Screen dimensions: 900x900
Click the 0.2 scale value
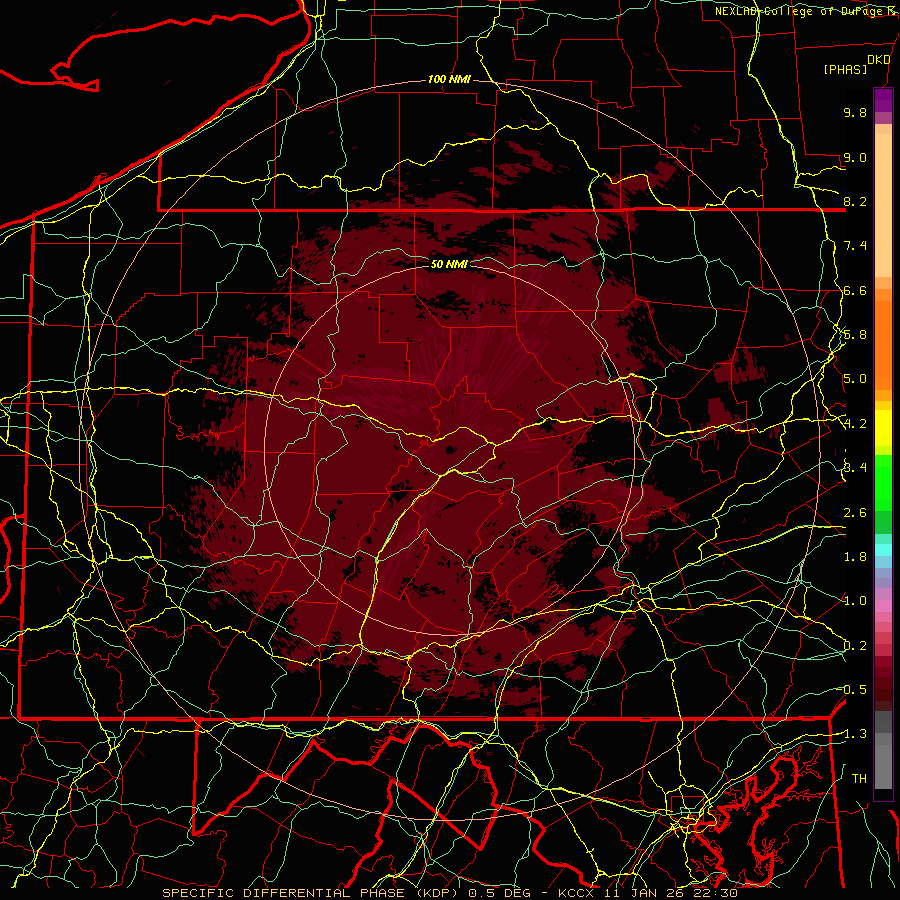pyautogui.click(x=855, y=646)
